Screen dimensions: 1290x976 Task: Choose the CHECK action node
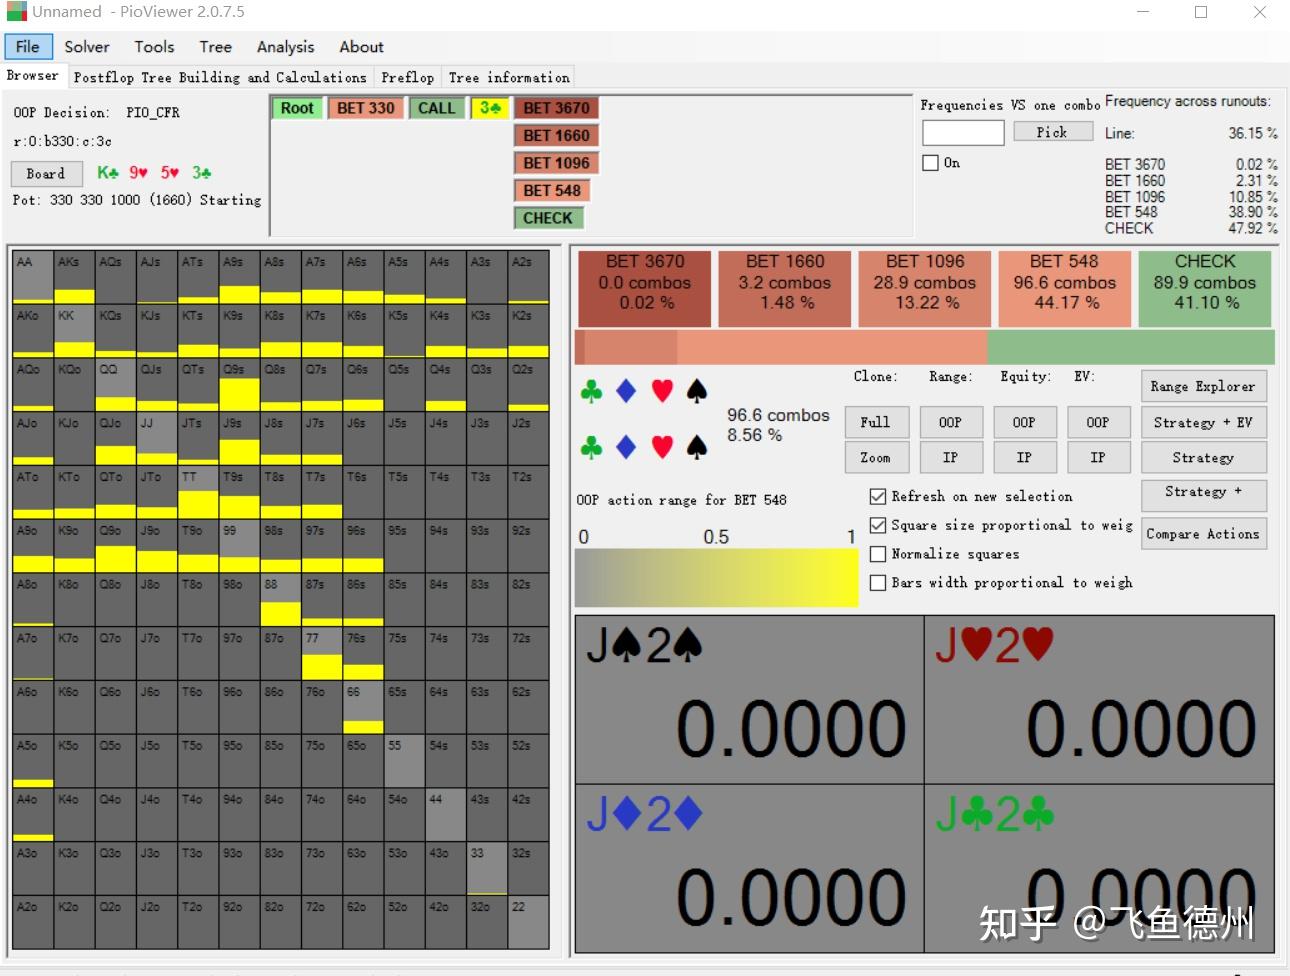548,218
